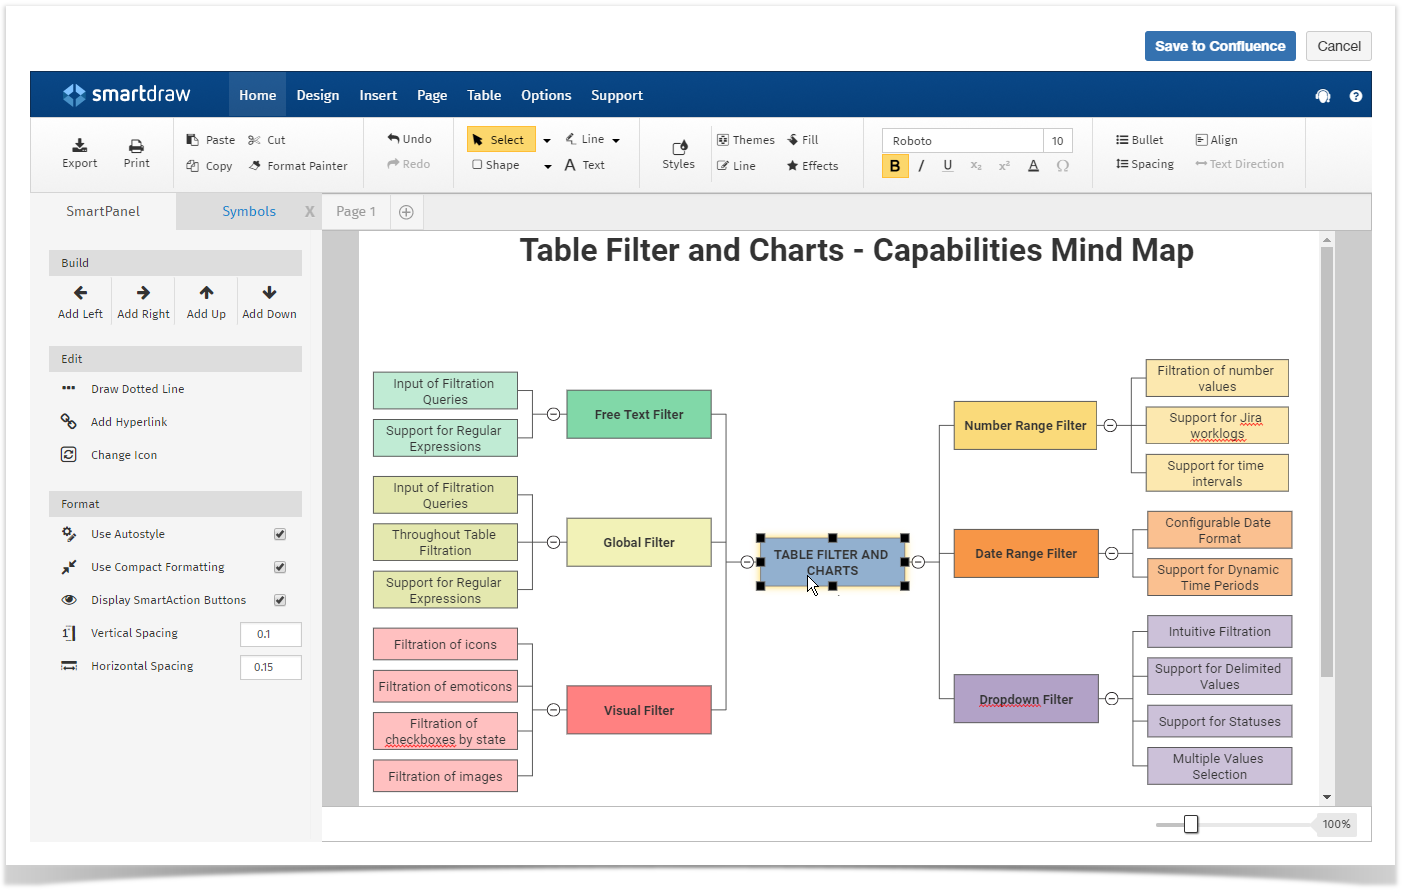Click the Add Down arrow

click(269, 301)
